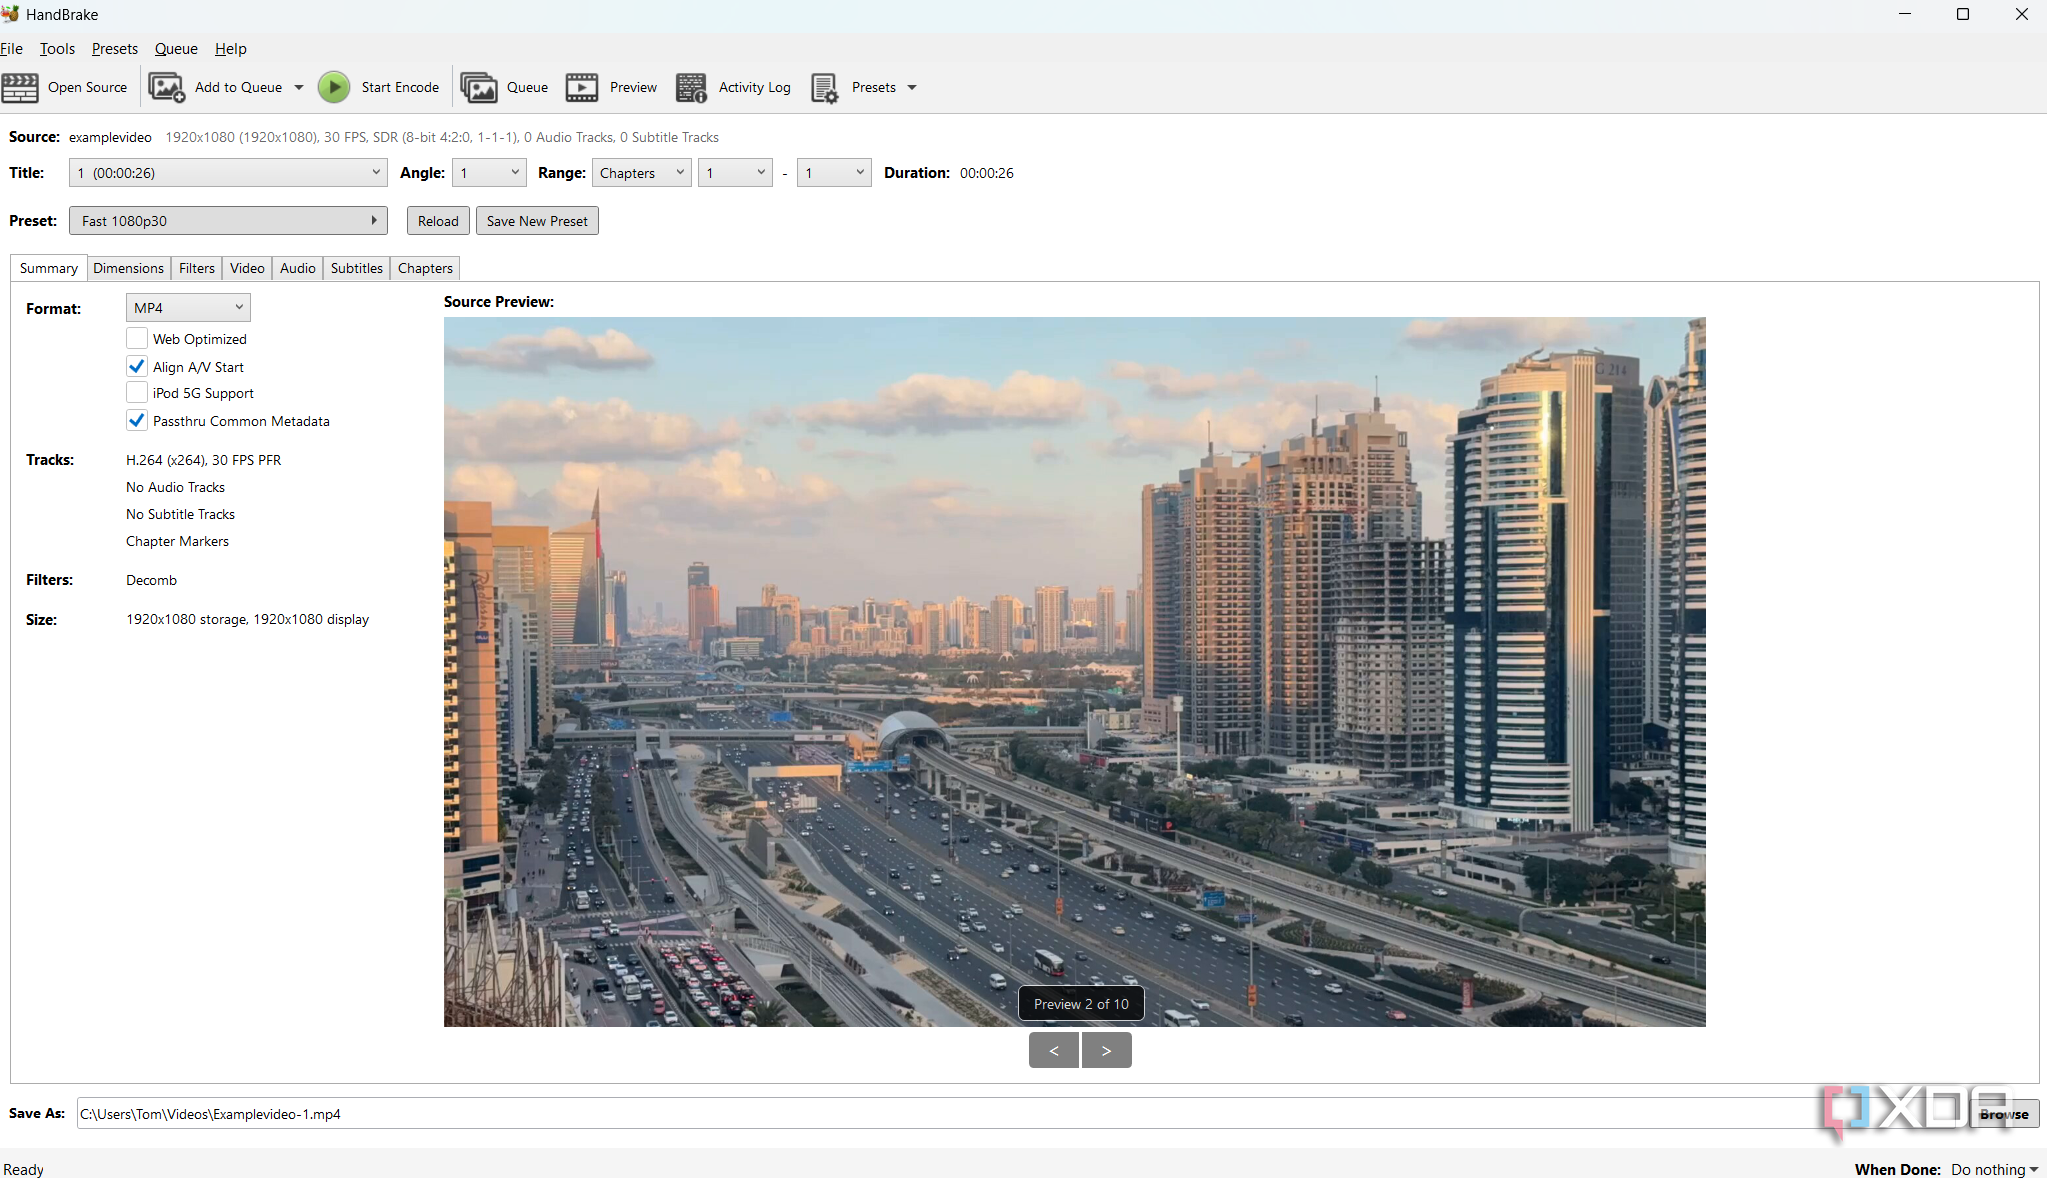Open the Angle dropdown
The width and height of the screenshot is (2047, 1178).
489,173
